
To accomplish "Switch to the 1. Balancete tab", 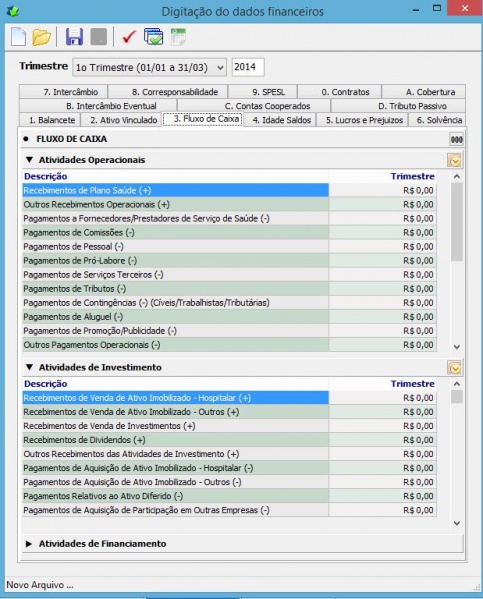I will [50, 120].
